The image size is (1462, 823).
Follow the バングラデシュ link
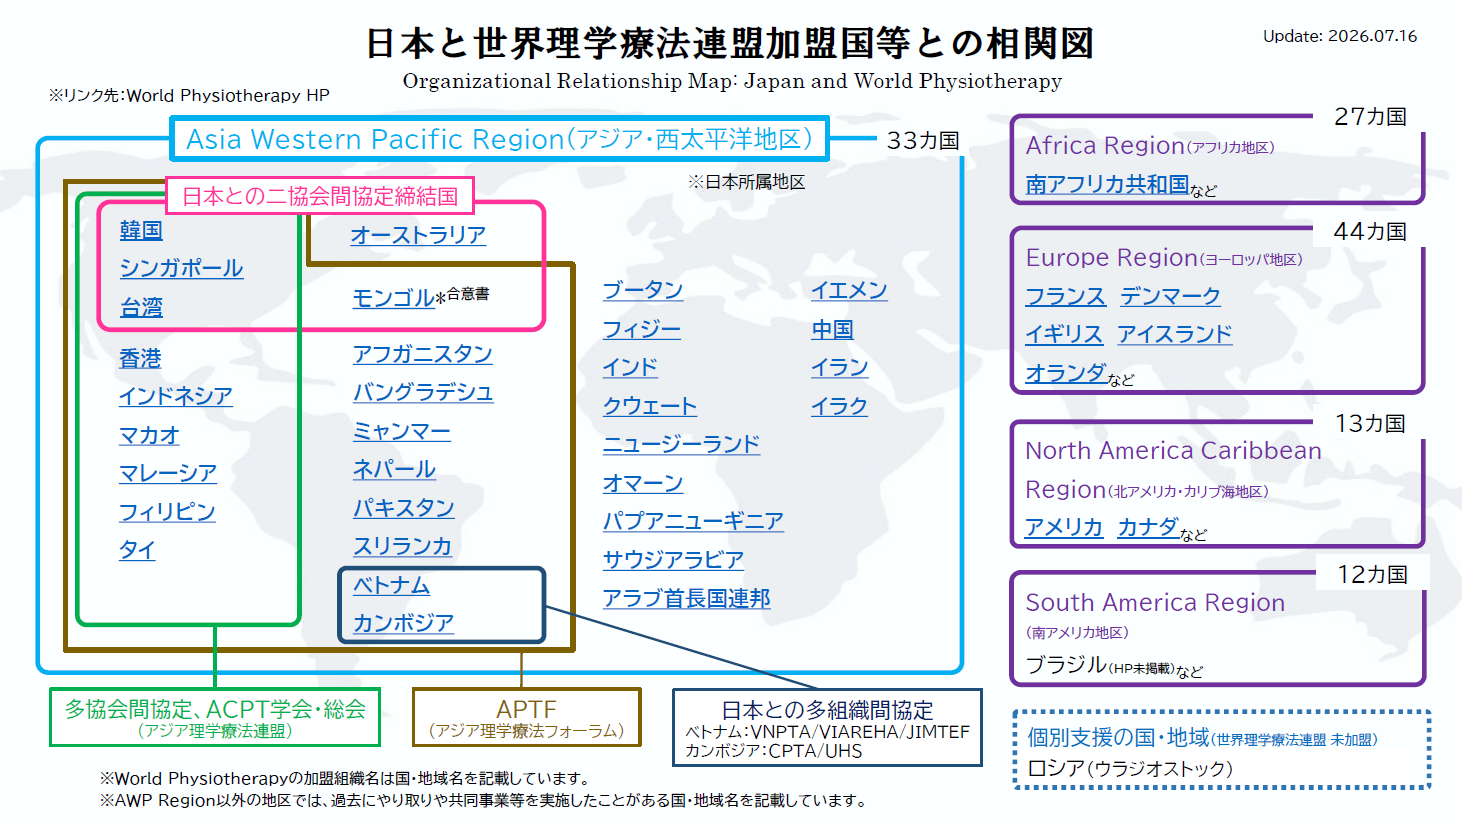click(x=423, y=392)
